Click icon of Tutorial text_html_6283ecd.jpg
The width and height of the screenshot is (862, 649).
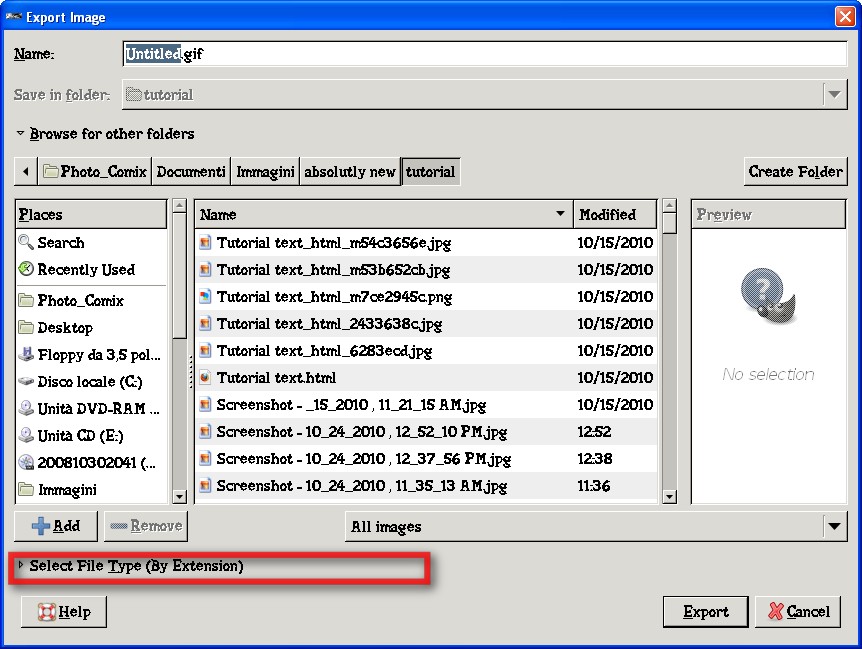pos(205,350)
